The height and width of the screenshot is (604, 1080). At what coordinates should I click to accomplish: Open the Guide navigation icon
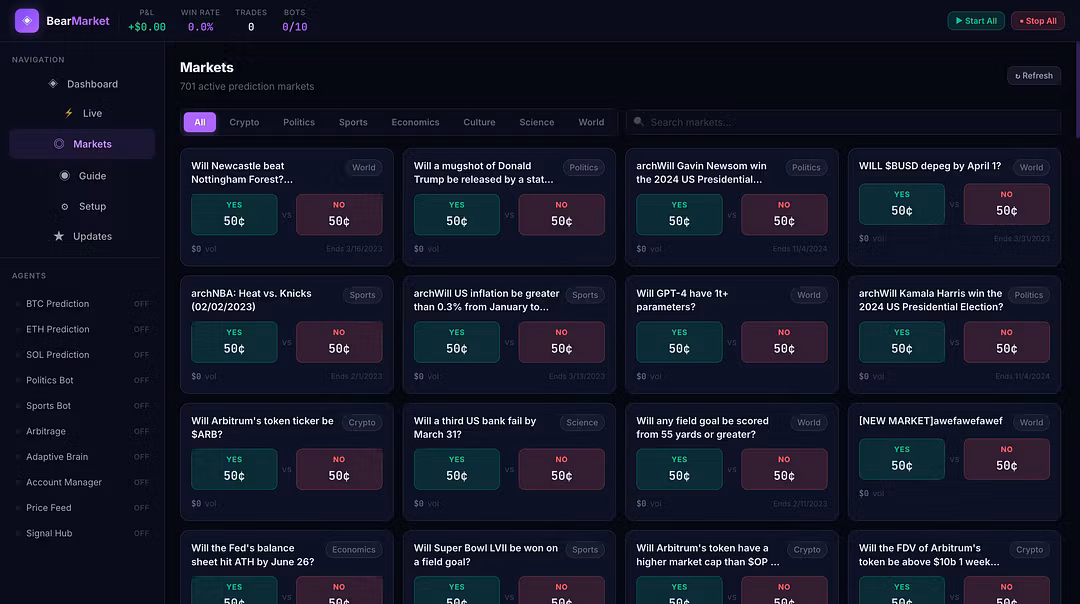65,176
